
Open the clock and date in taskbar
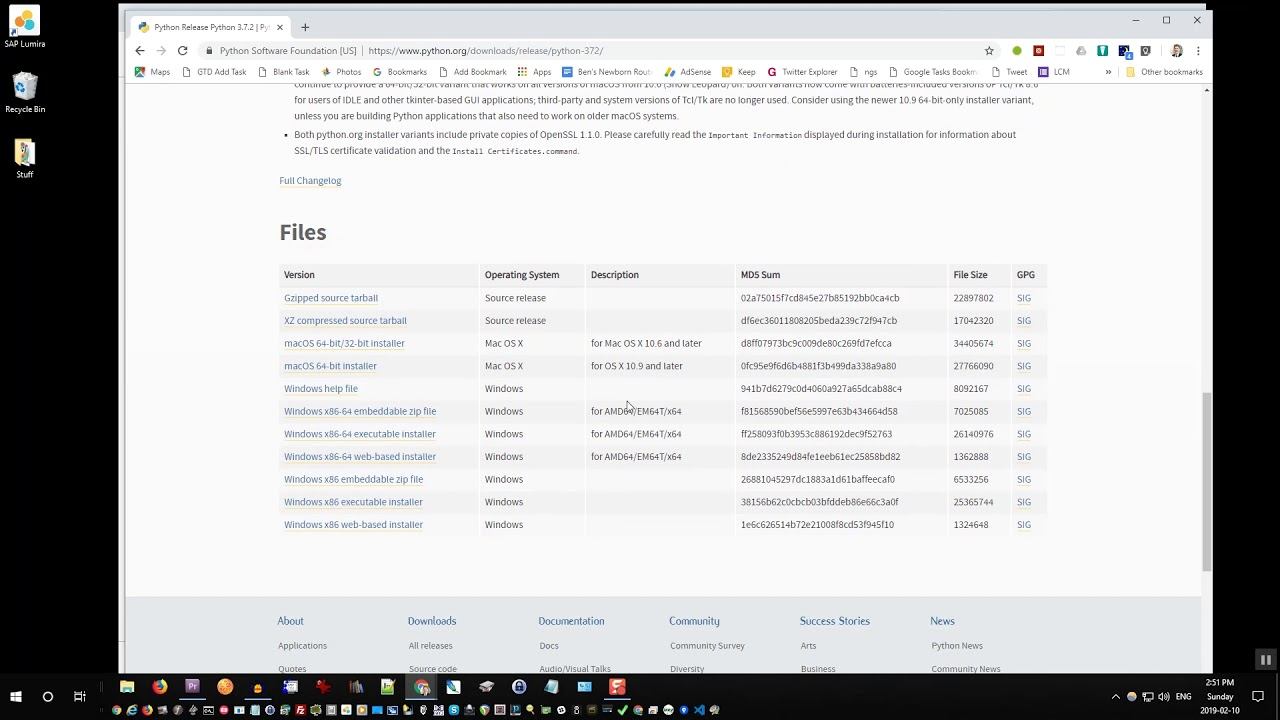(x=1220, y=696)
